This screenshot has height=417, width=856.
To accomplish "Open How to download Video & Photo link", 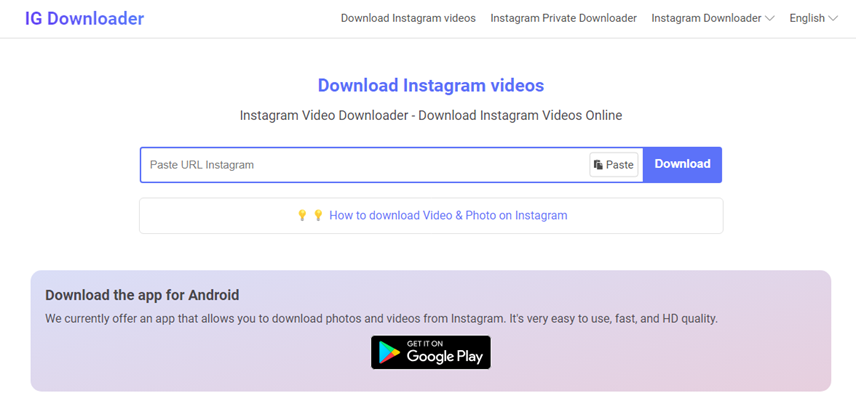I will click(448, 215).
